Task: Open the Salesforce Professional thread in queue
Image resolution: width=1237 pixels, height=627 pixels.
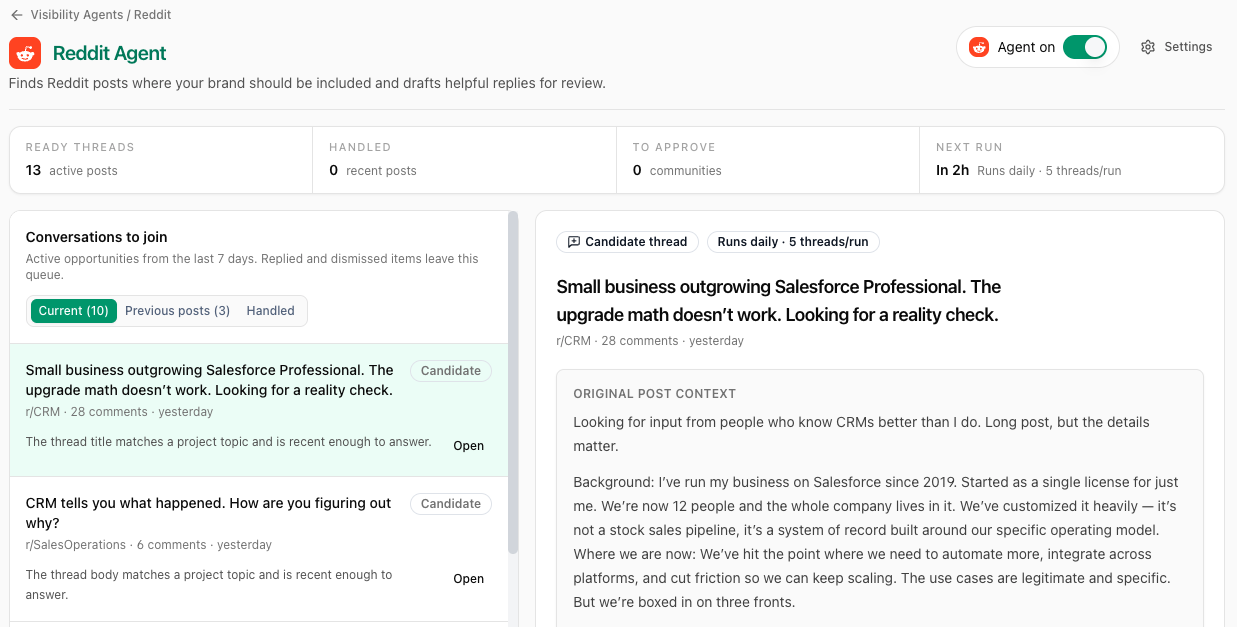Action: (x=468, y=446)
